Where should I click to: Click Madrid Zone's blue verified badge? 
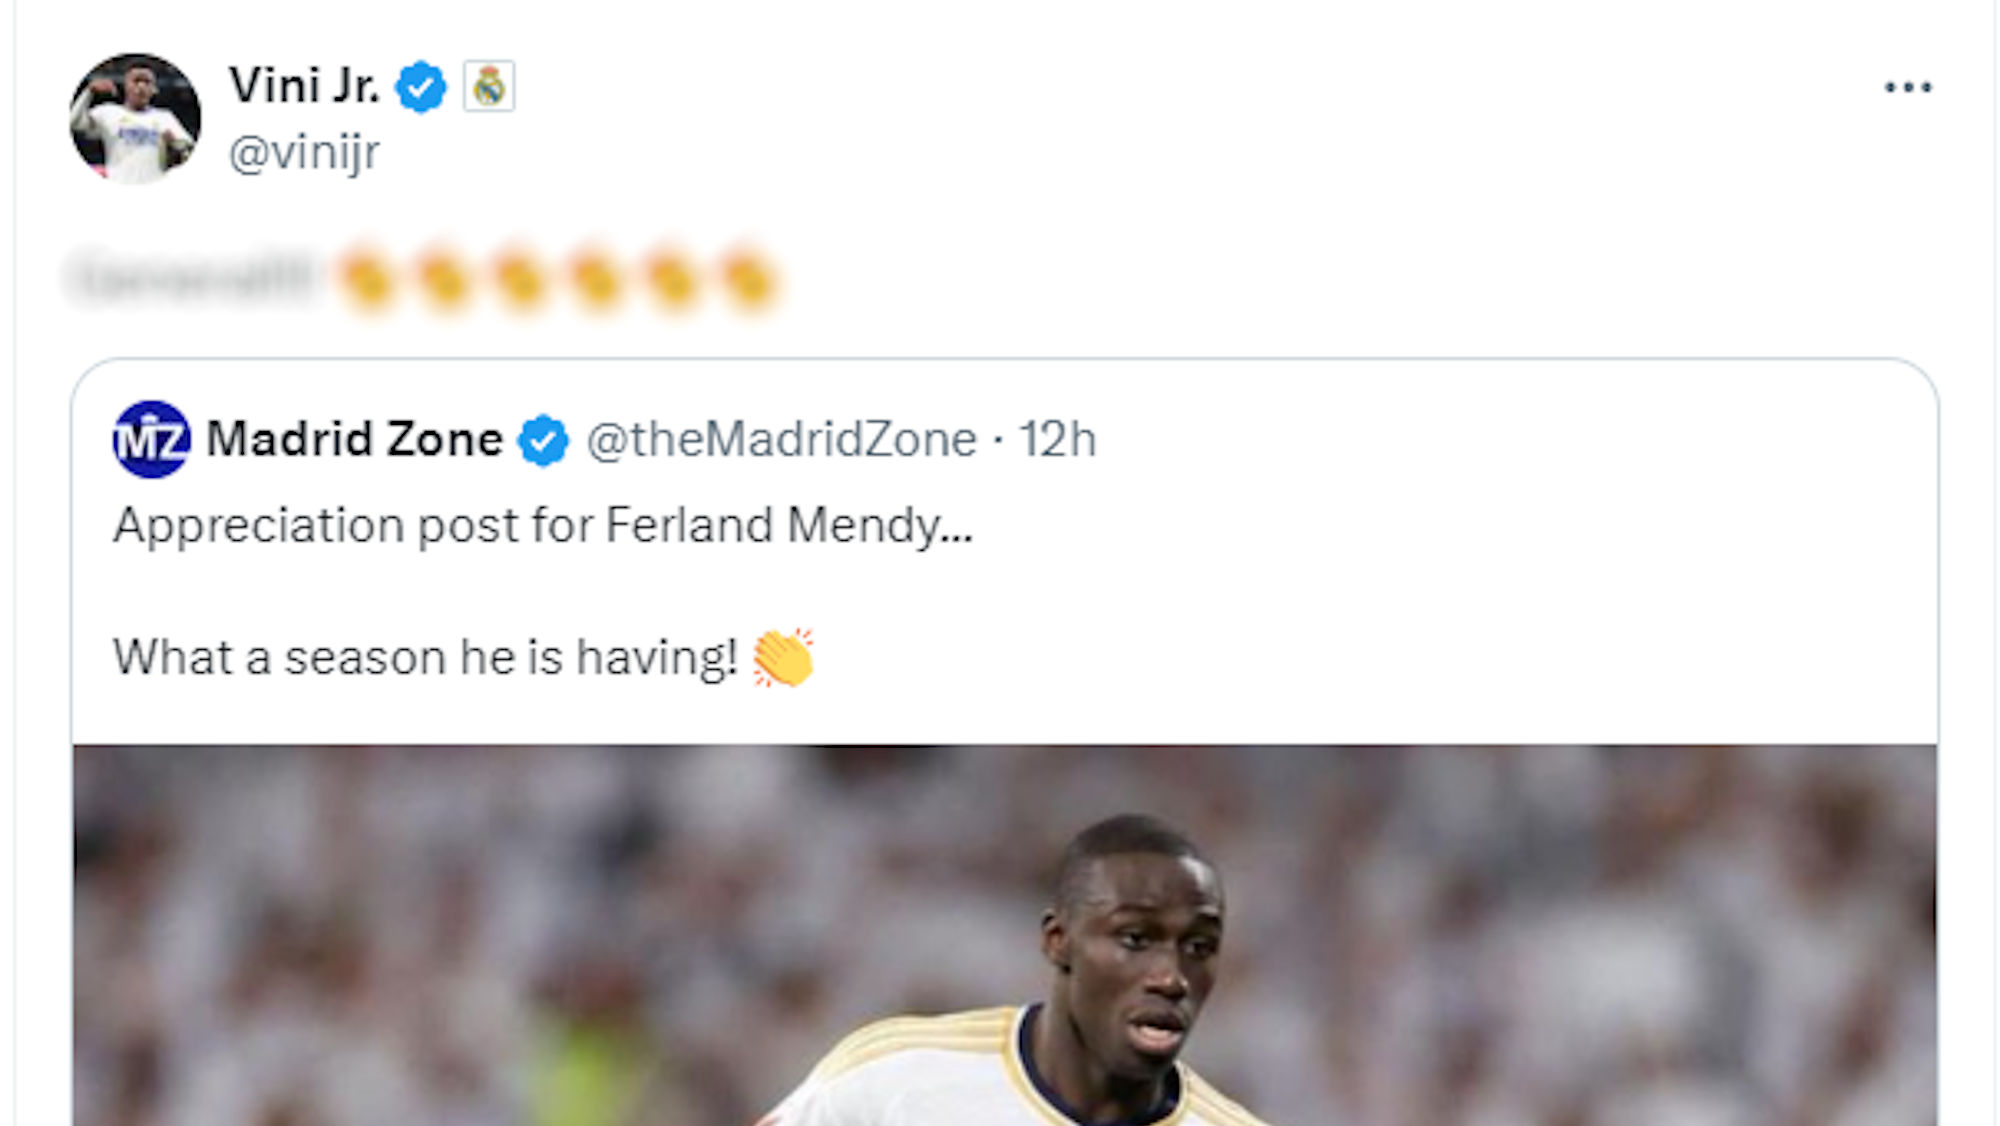[x=543, y=440]
